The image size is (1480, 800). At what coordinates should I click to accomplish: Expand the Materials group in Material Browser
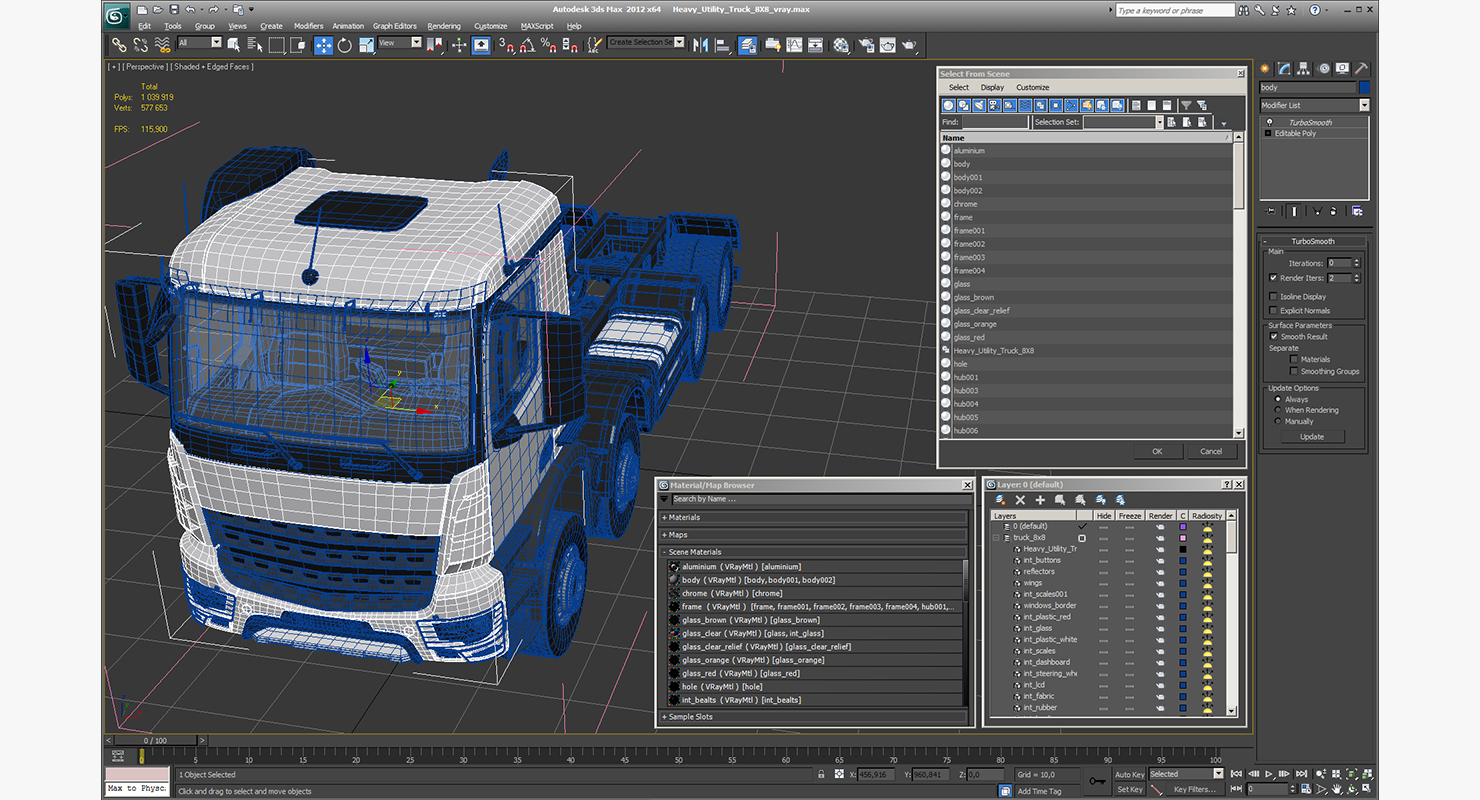pyautogui.click(x=664, y=518)
